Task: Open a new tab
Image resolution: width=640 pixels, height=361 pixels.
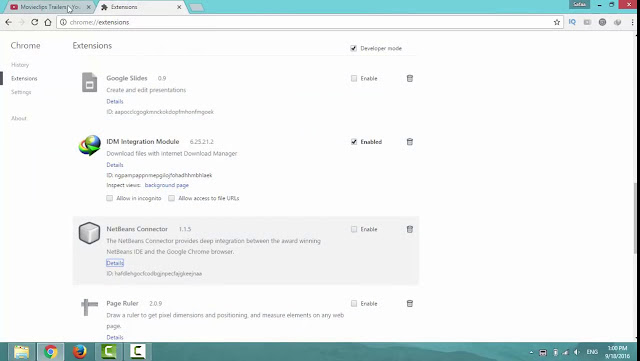Action: tap(197, 7)
